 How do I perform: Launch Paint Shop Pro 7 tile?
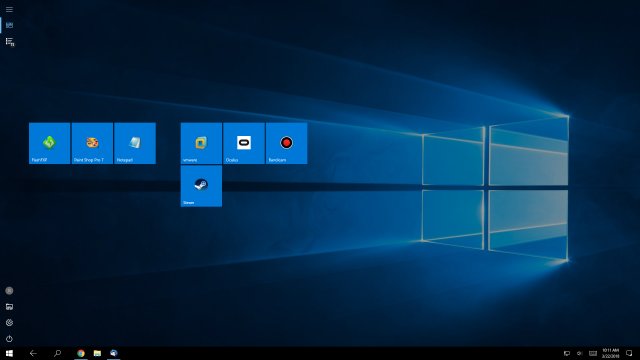[92, 143]
